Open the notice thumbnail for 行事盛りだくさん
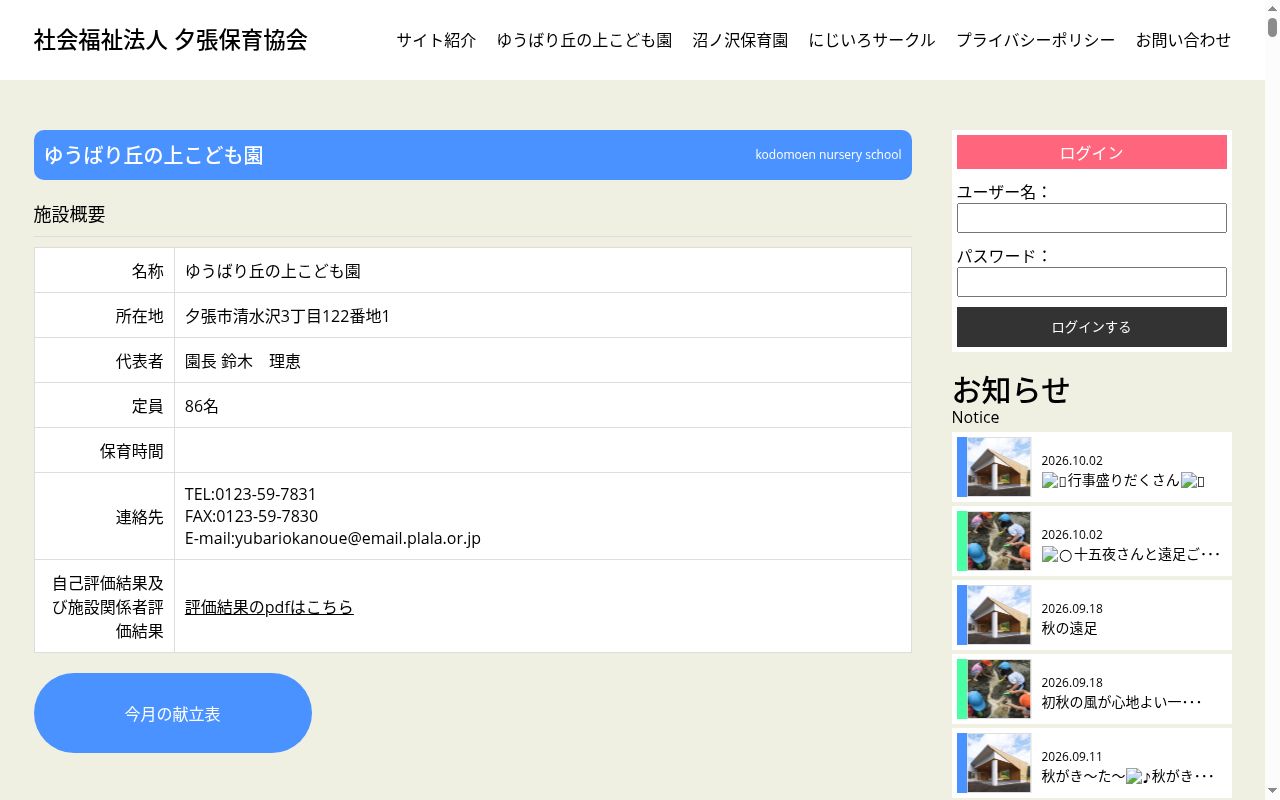 [x=999, y=467]
